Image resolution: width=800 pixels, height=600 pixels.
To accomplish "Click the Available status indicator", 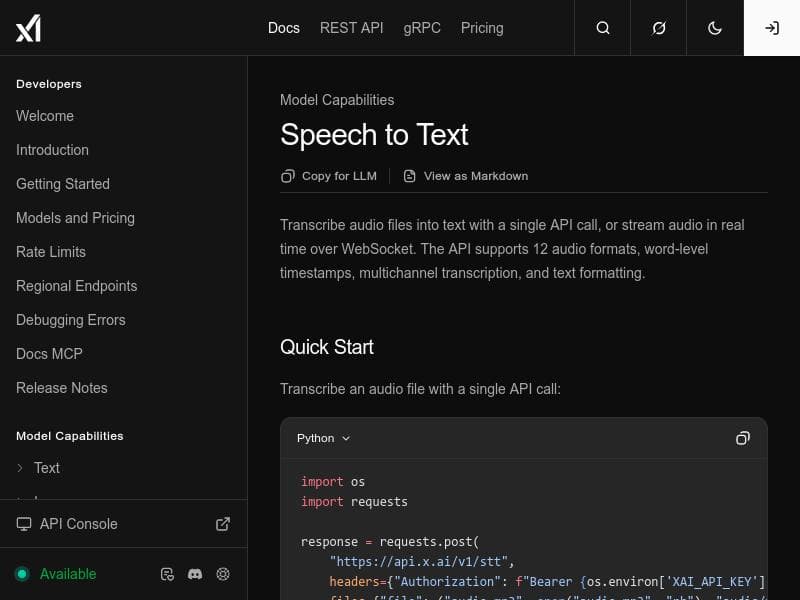I will pyautogui.click(x=57, y=574).
